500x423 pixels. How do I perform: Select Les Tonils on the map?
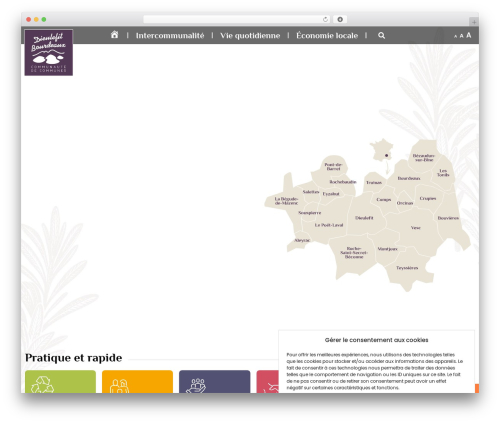(x=443, y=173)
